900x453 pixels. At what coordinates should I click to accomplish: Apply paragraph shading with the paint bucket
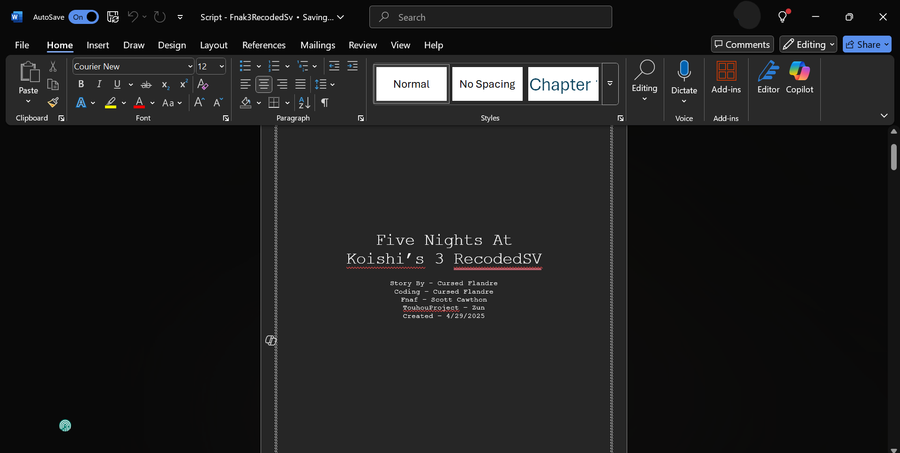[x=246, y=103]
